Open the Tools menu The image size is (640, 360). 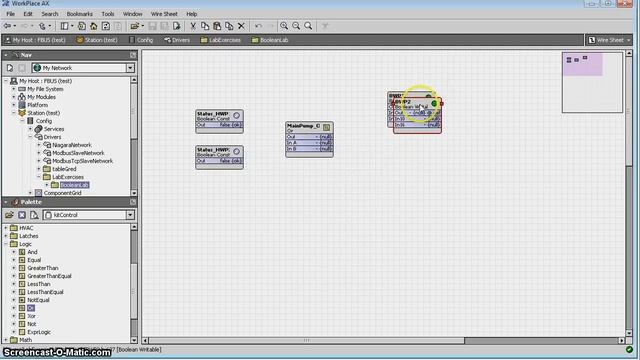pyautogui.click(x=108, y=14)
